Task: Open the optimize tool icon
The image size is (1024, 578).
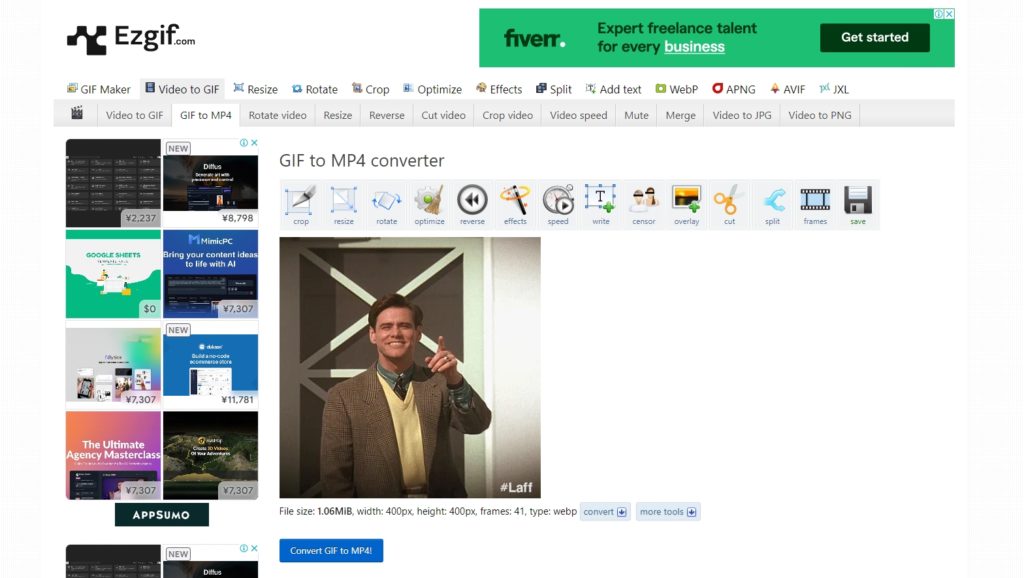Action: pos(429,200)
